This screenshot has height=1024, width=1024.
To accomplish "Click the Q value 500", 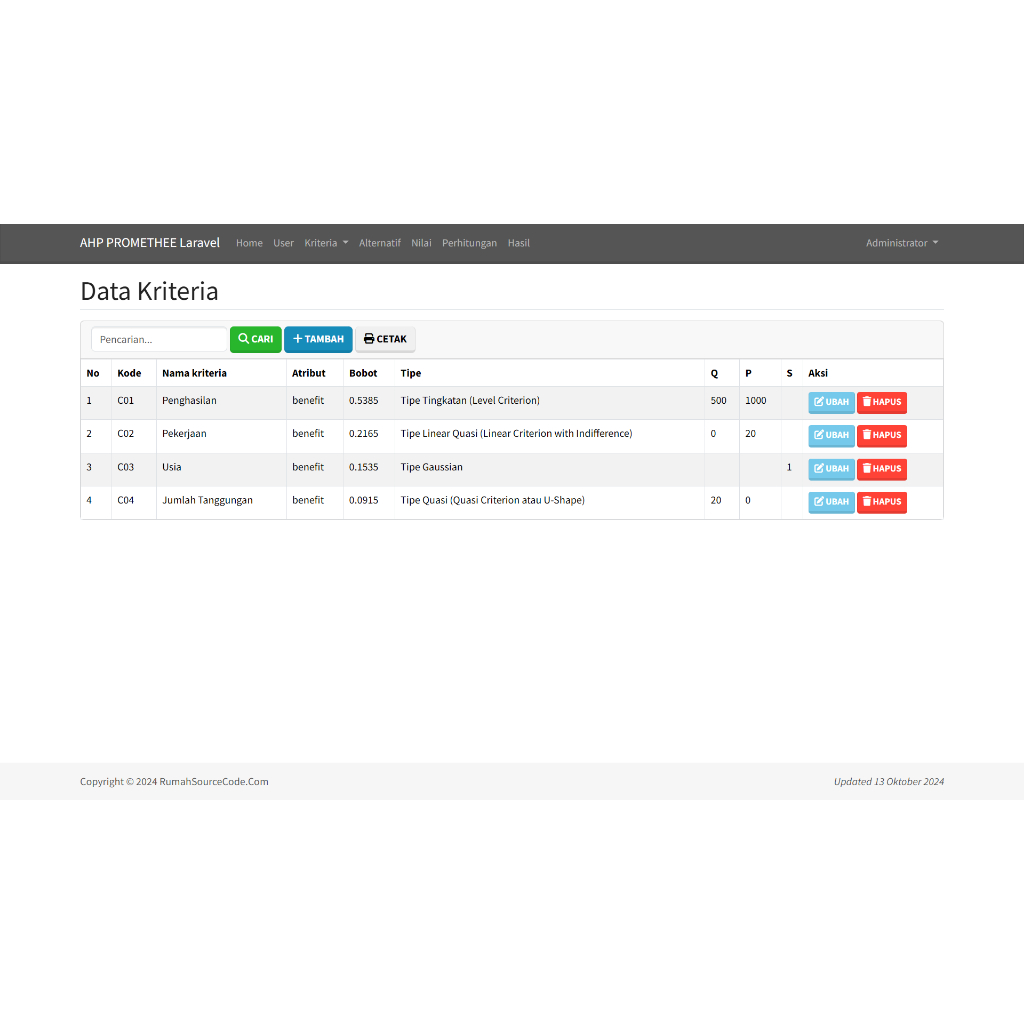I will pyautogui.click(x=718, y=401).
